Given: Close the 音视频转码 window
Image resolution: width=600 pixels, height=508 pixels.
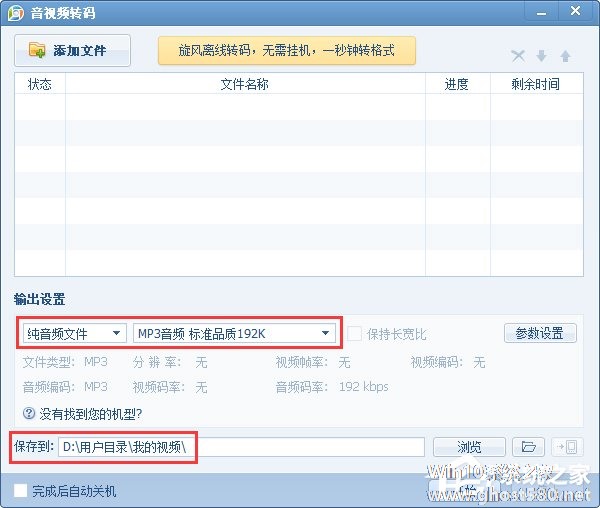Looking at the screenshot, I should pyautogui.click(x=576, y=11).
